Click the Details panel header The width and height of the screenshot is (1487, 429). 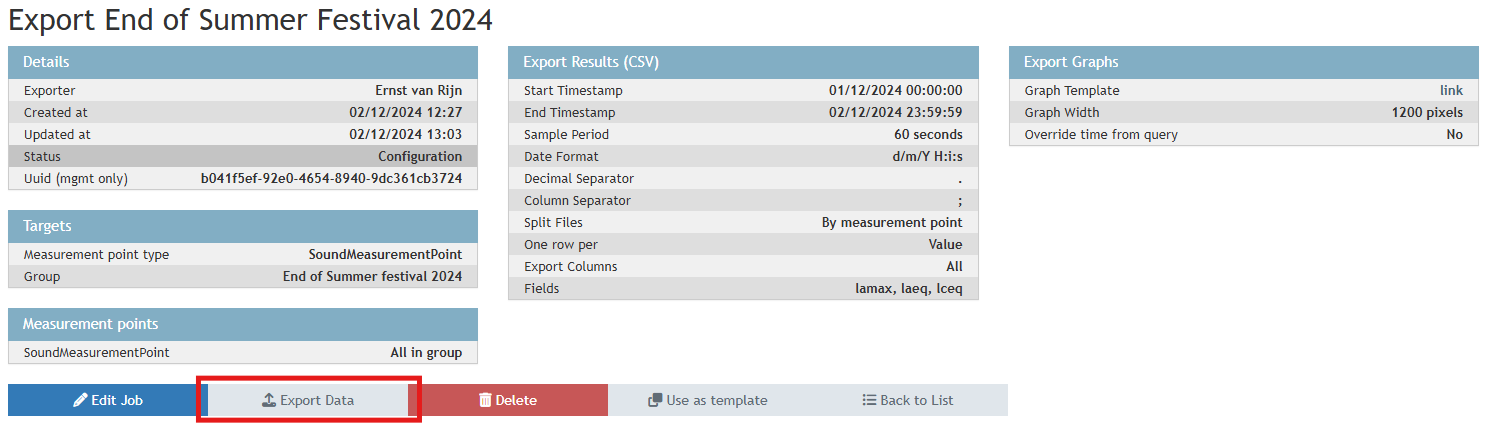click(x=243, y=62)
